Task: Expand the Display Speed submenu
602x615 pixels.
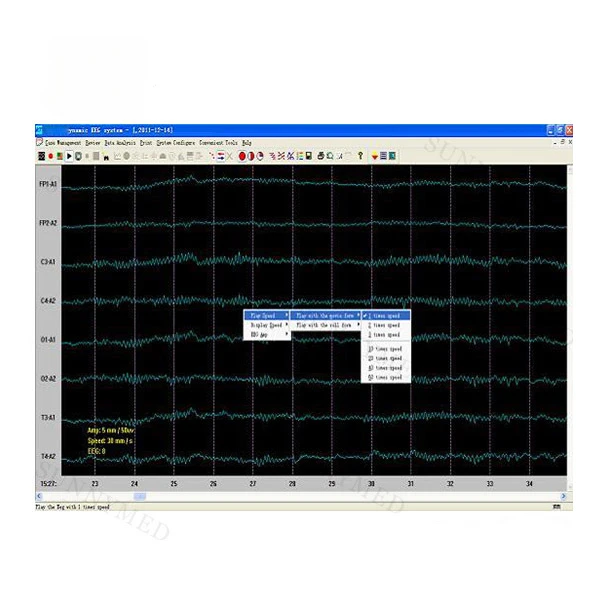Action: click(x=267, y=325)
